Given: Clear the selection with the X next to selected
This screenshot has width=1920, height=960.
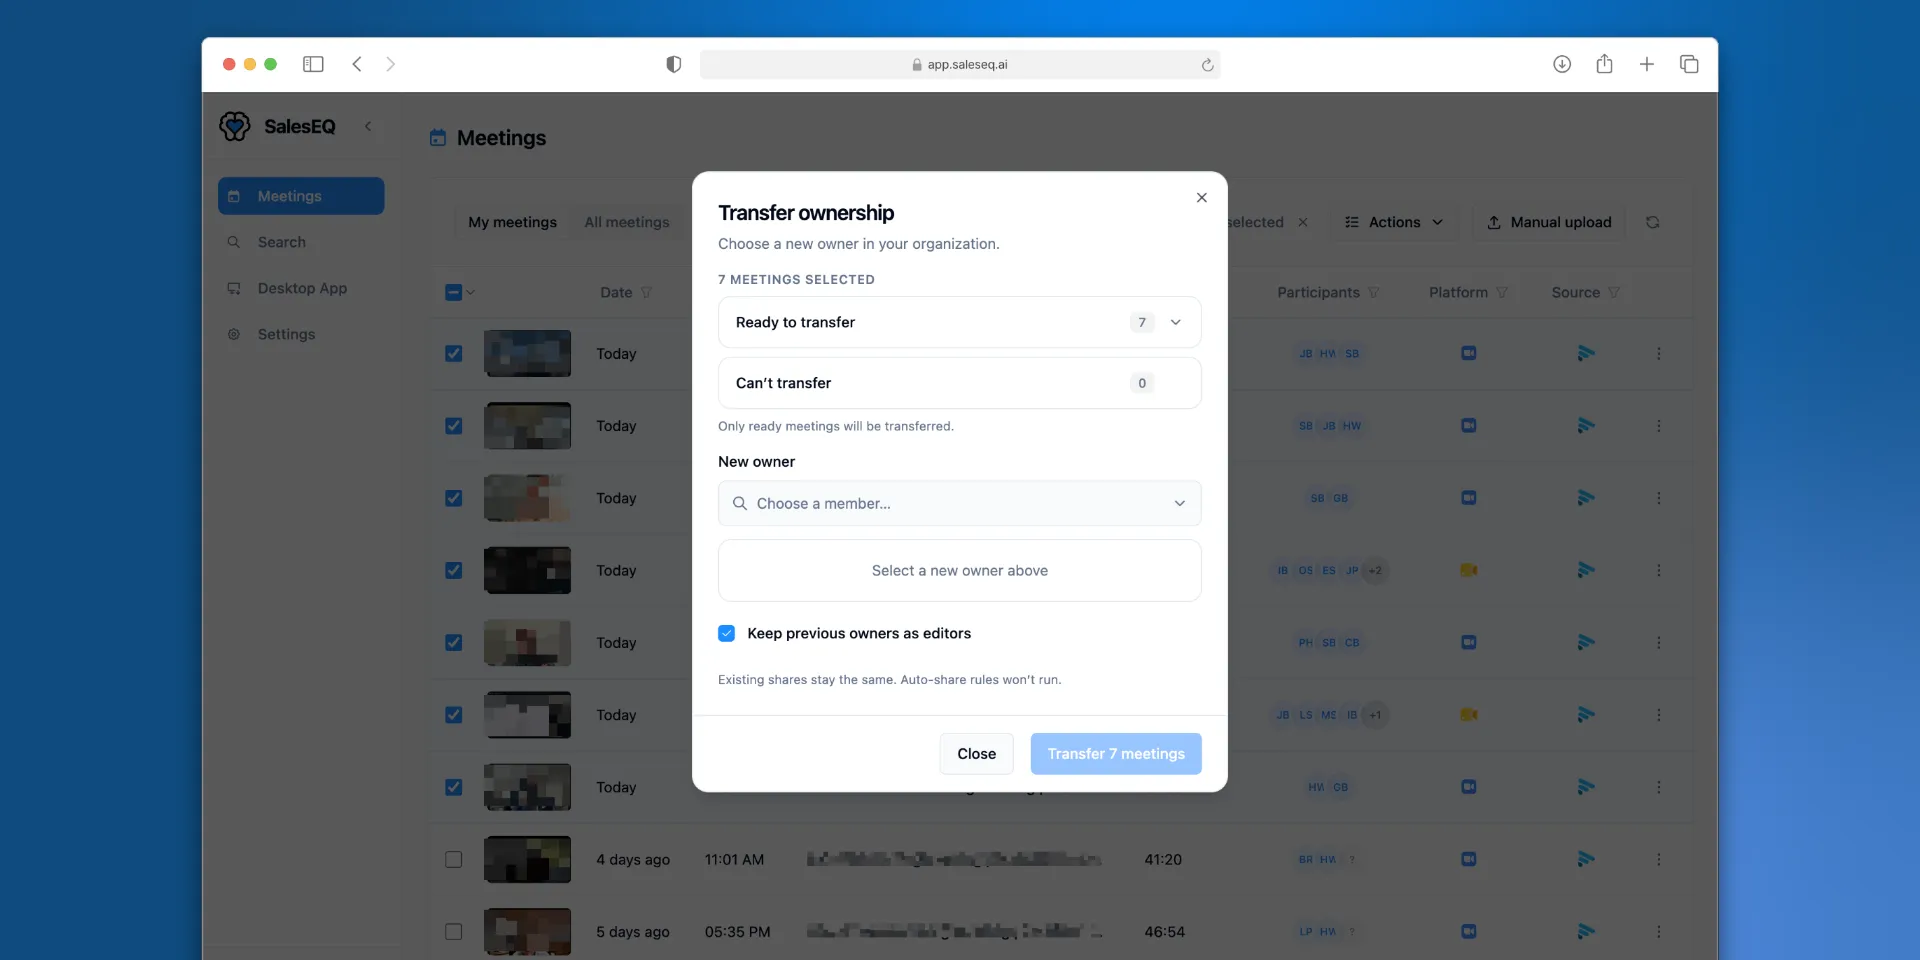Looking at the screenshot, I should [1303, 222].
